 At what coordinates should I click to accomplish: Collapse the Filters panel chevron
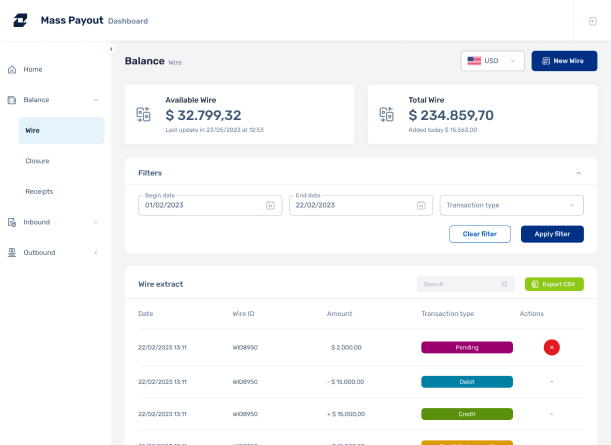point(578,173)
